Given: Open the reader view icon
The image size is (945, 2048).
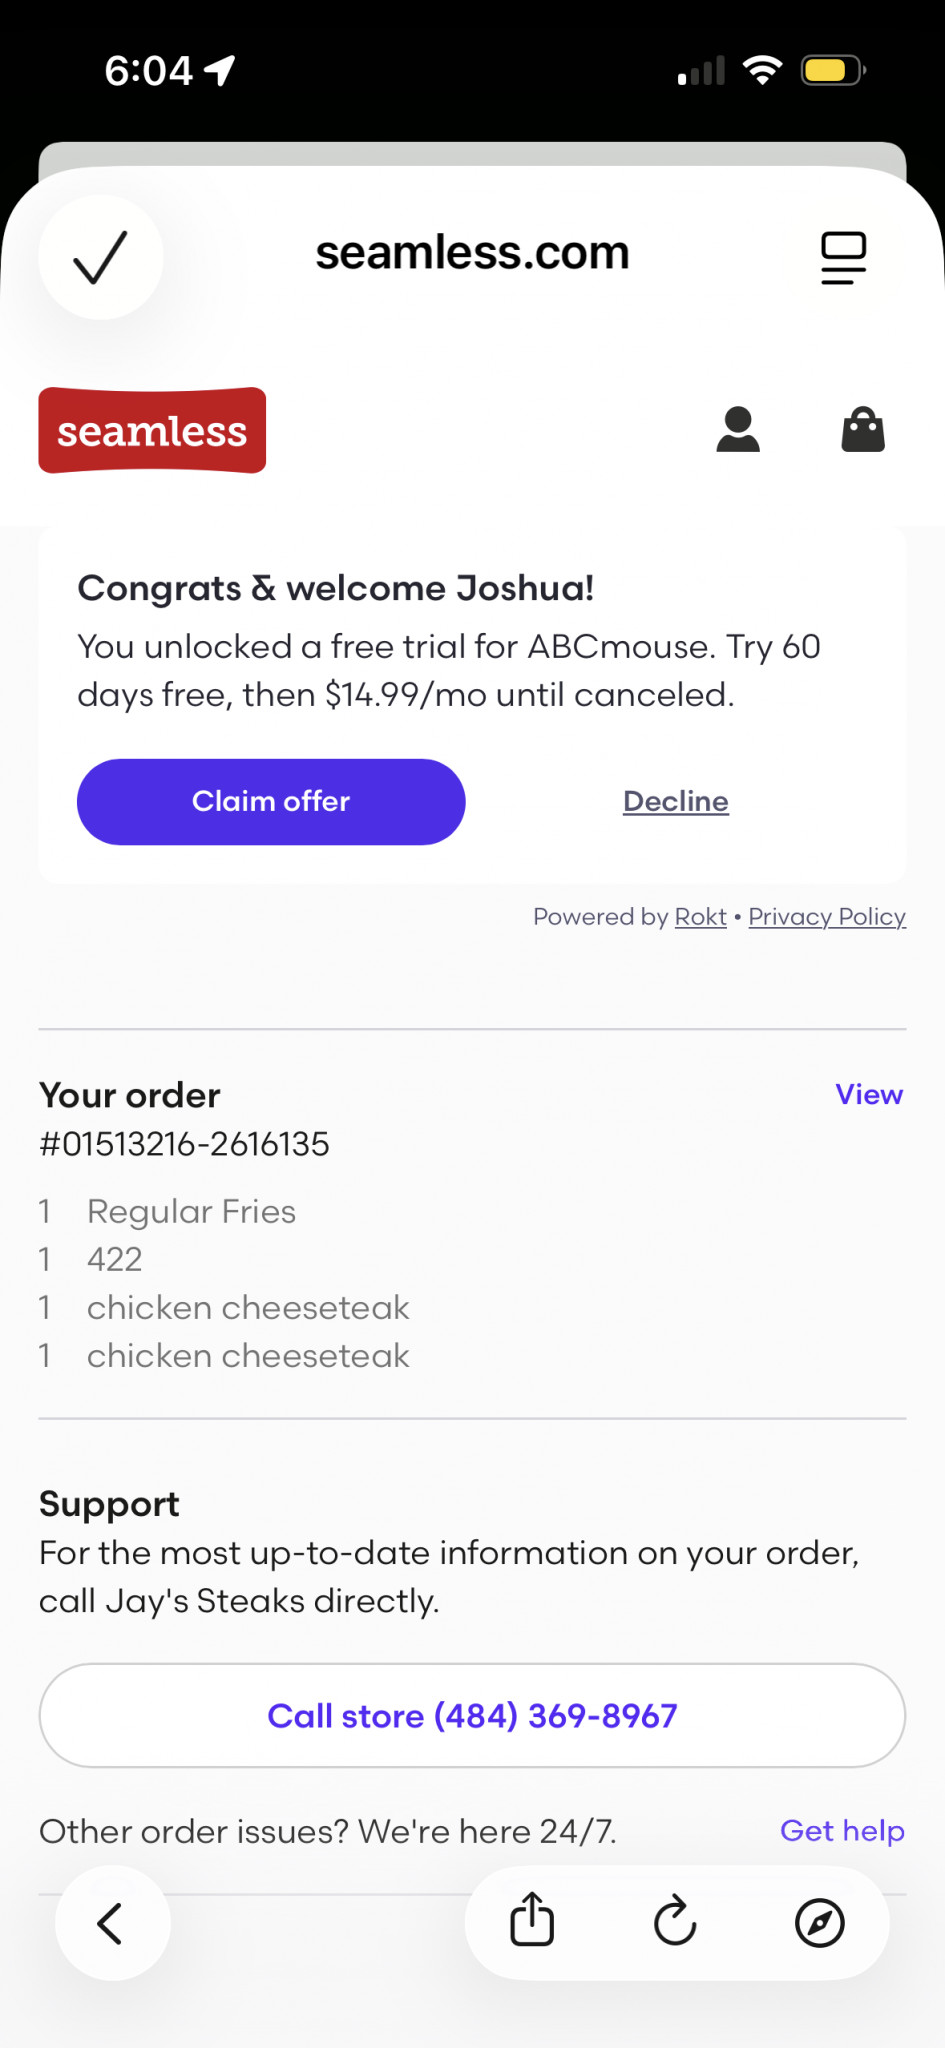Looking at the screenshot, I should pyautogui.click(x=843, y=257).
